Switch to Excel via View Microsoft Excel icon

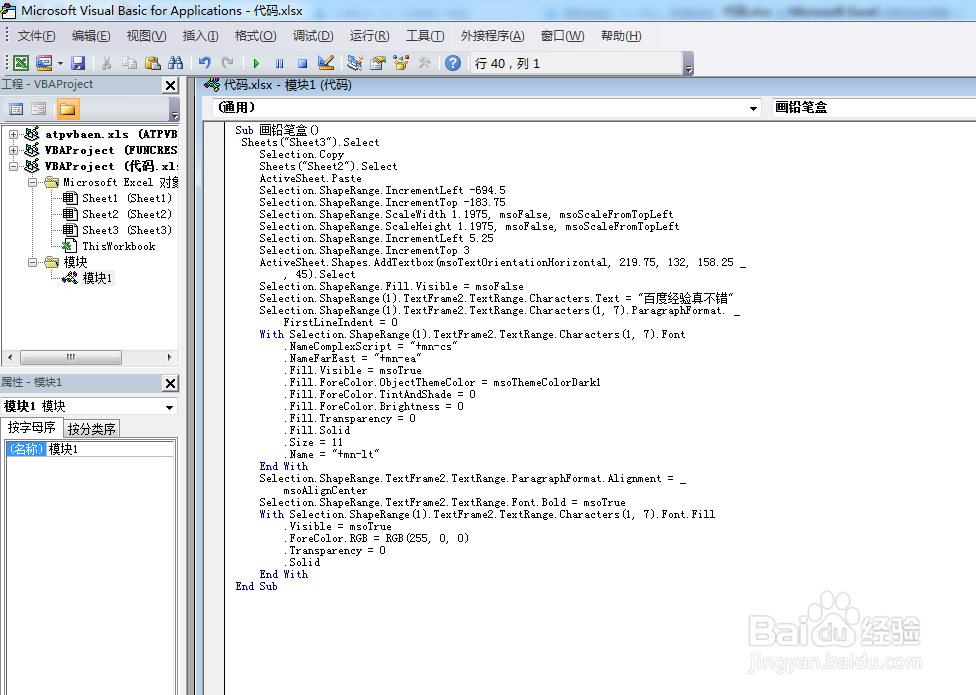(x=21, y=63)
